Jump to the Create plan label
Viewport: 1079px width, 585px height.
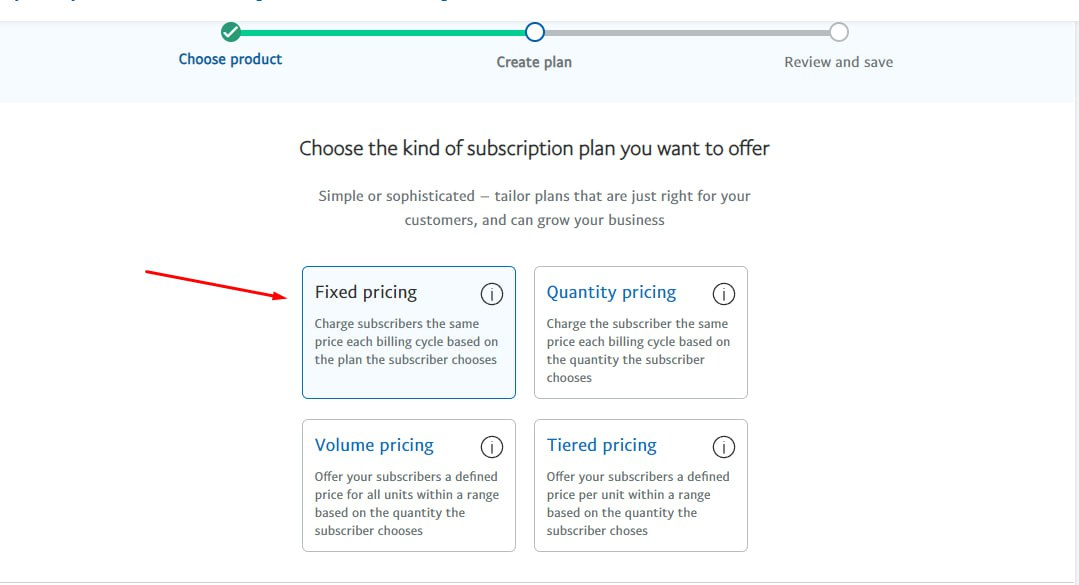tap(534, 62)
